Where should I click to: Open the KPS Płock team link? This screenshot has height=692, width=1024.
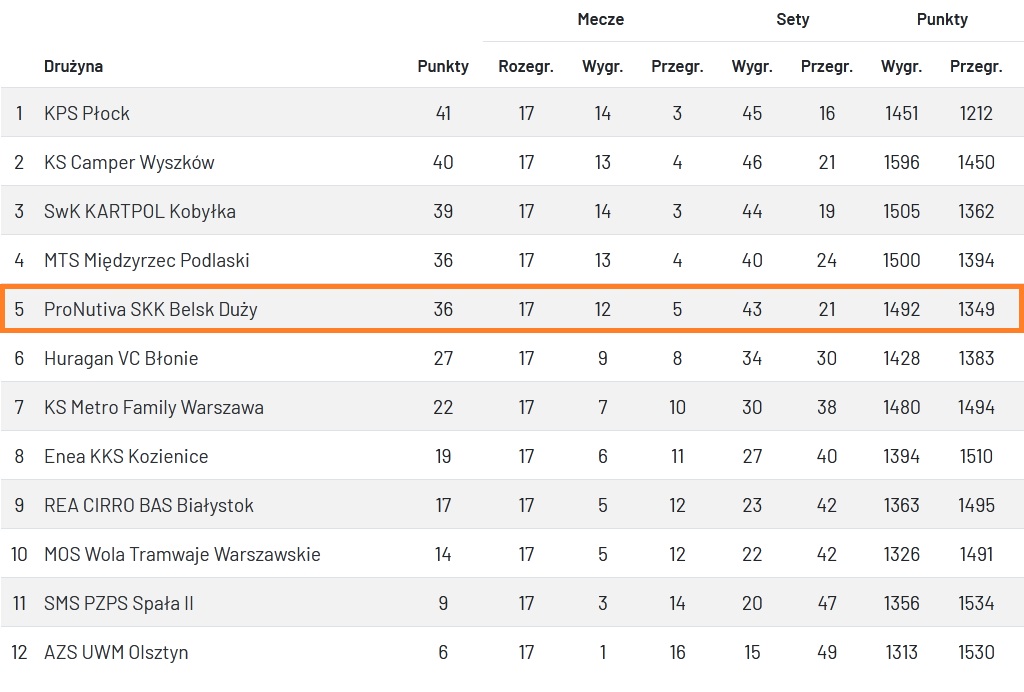click(x=87, y=113)
